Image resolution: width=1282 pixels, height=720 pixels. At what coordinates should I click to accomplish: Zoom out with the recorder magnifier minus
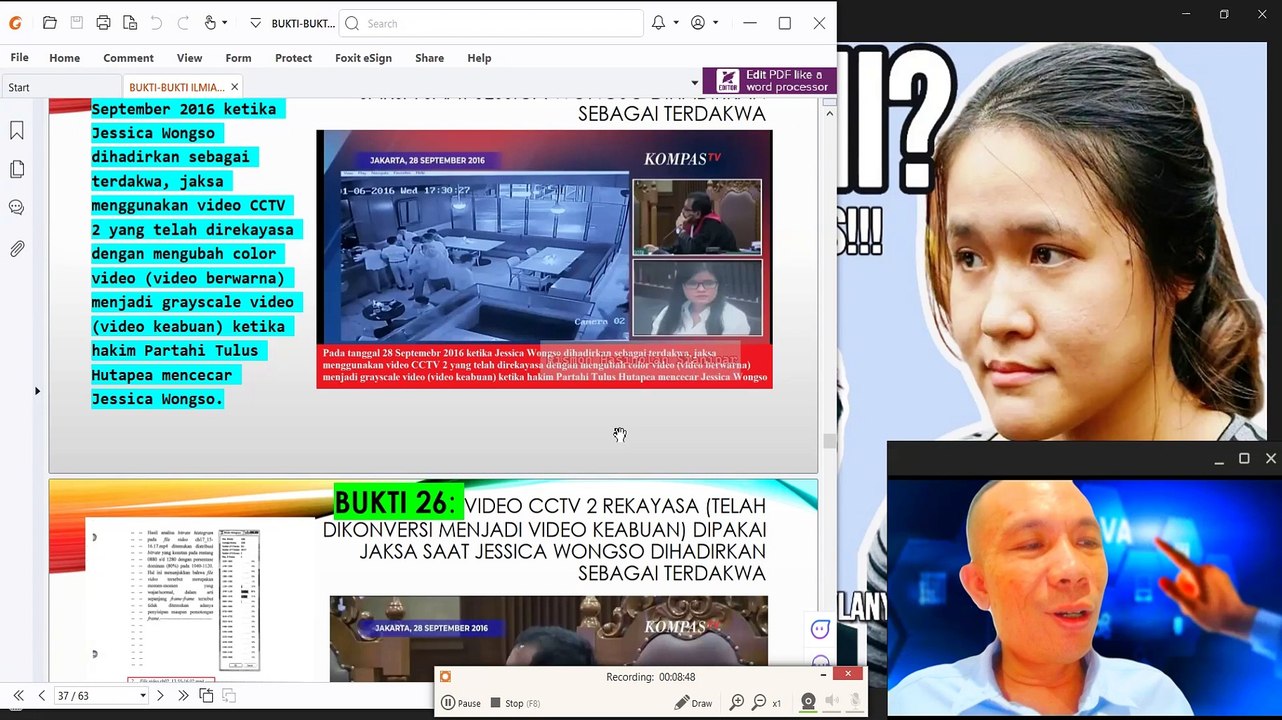pyautogui.click(x=759, y=703)
